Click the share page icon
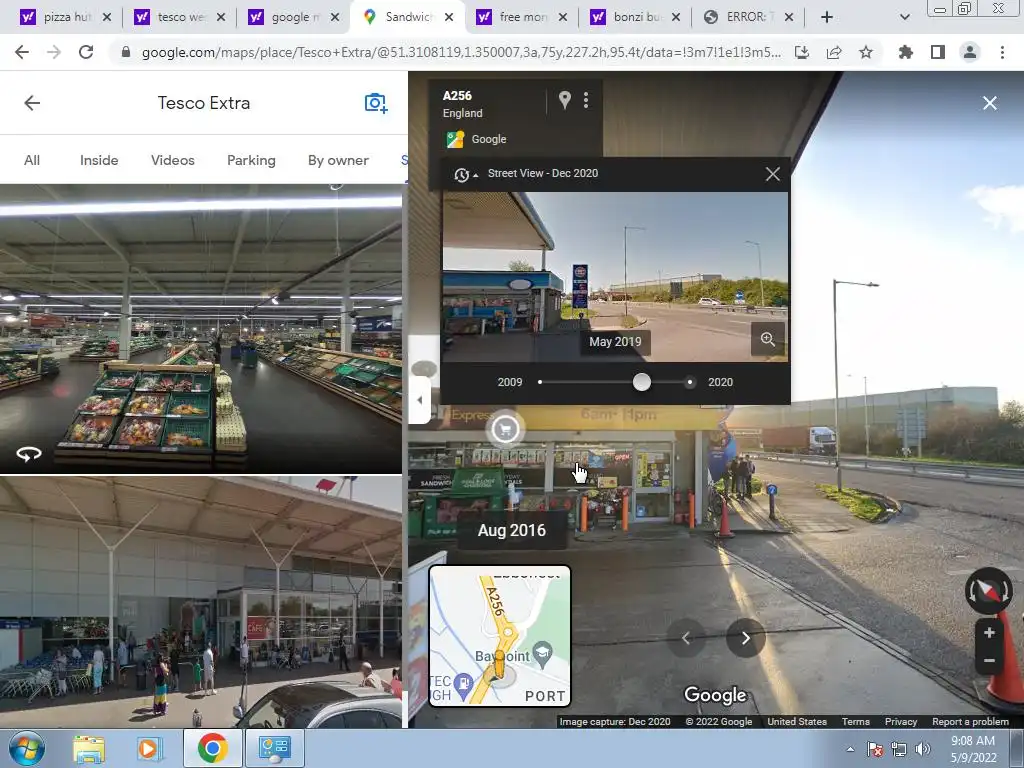This screenshot has height=768, width=1024. tap(834, 52)
